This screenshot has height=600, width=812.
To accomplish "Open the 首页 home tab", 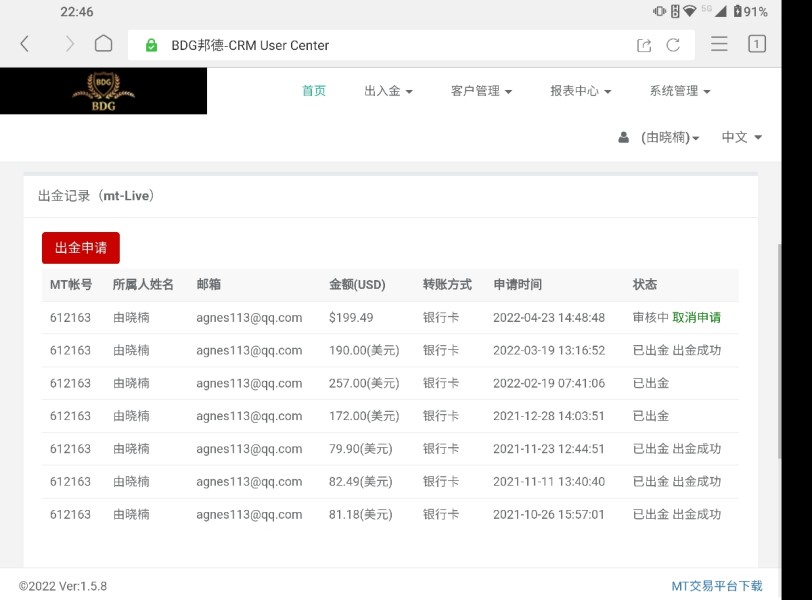I will (x=314, y=91).
